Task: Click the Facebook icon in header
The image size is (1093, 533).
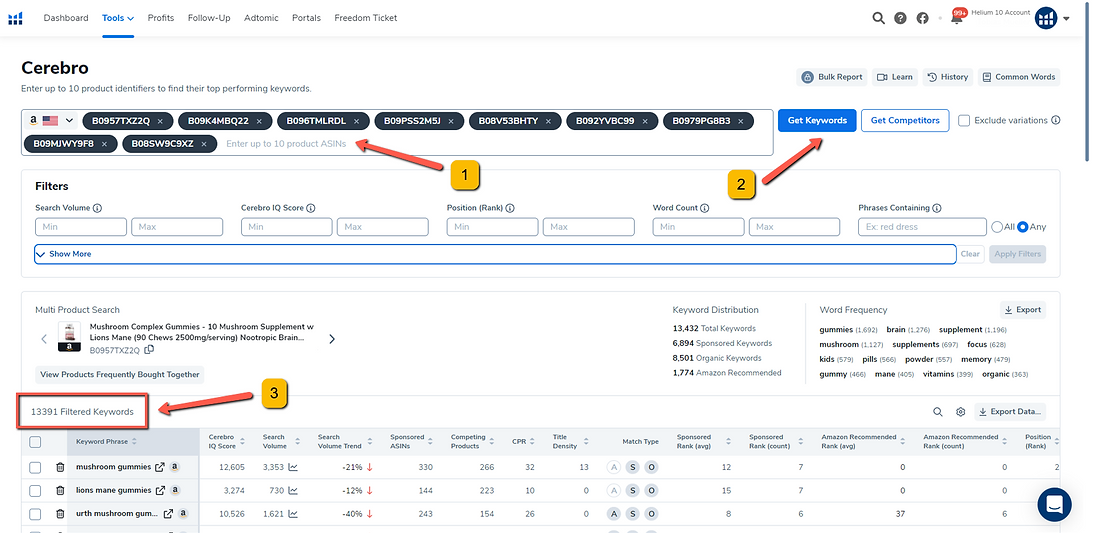Action: pyautogui.click(x=922, y=18)
